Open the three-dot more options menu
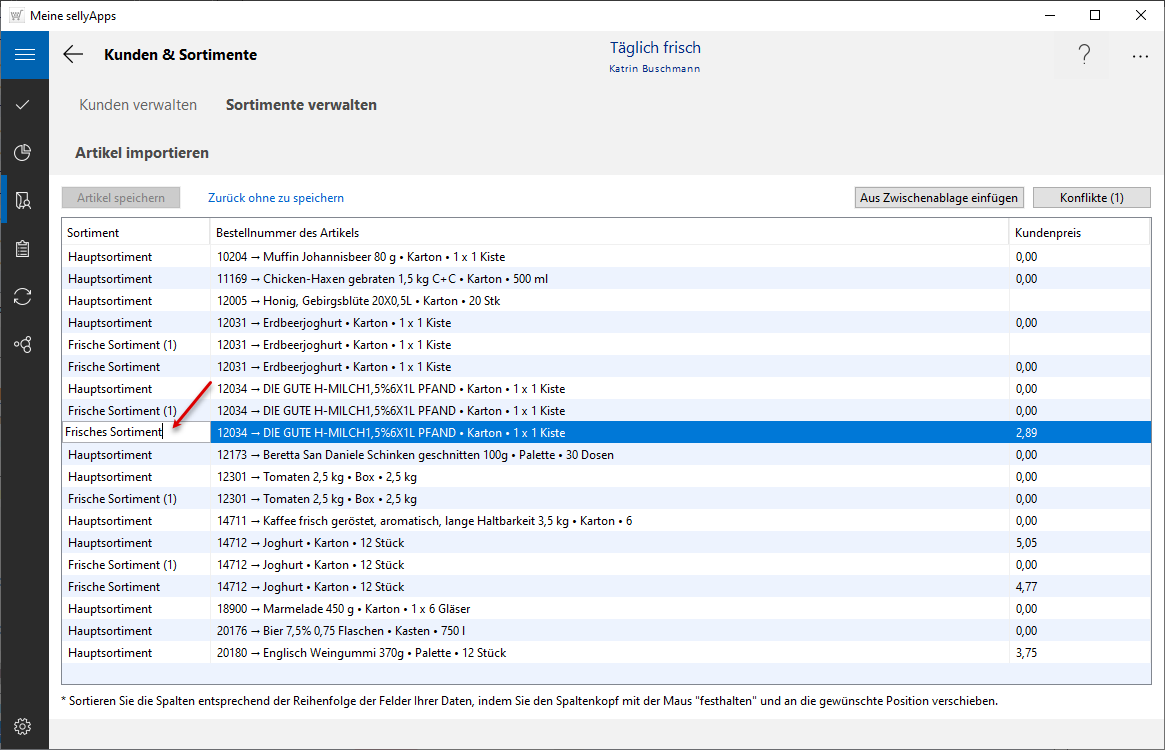The width and height of the screenshot is (1165, 750). [x=1140, y=56]
